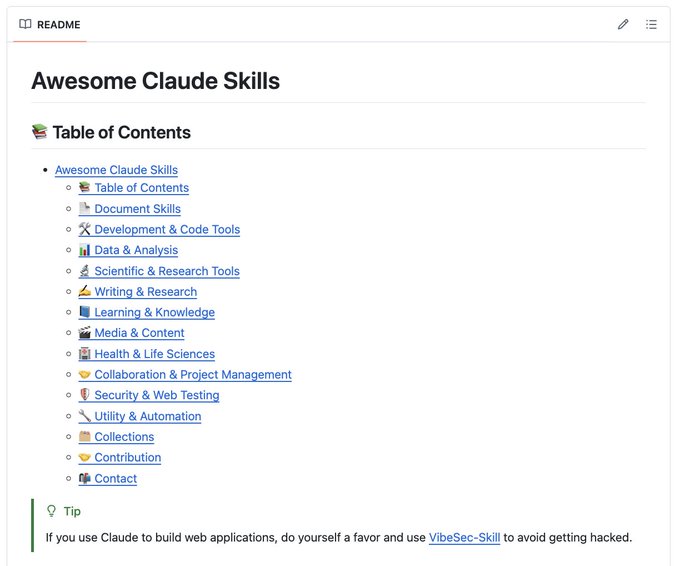The width and height of the screenshot is (680, 566).
Task: Click the hammer and wrench emoji beside Development
Action: pos(85,229)
